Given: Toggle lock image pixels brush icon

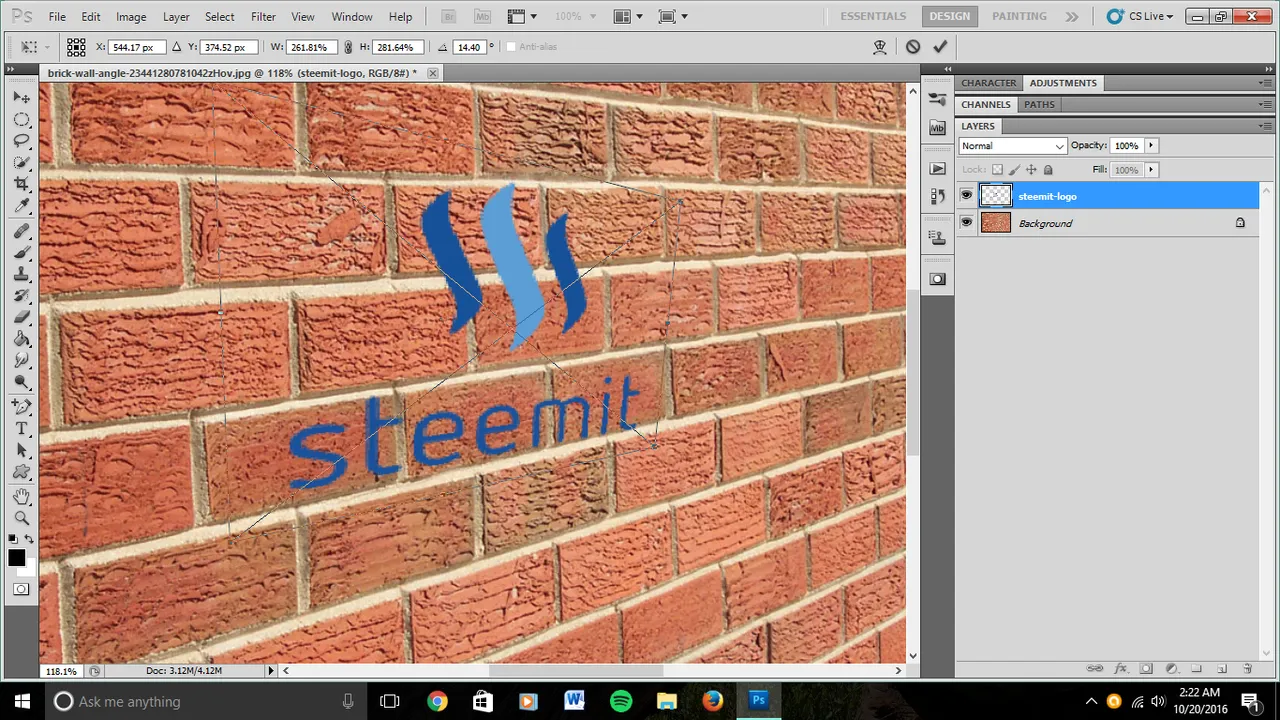Looking at the screenshot, I should click(x=1014, y=170).
